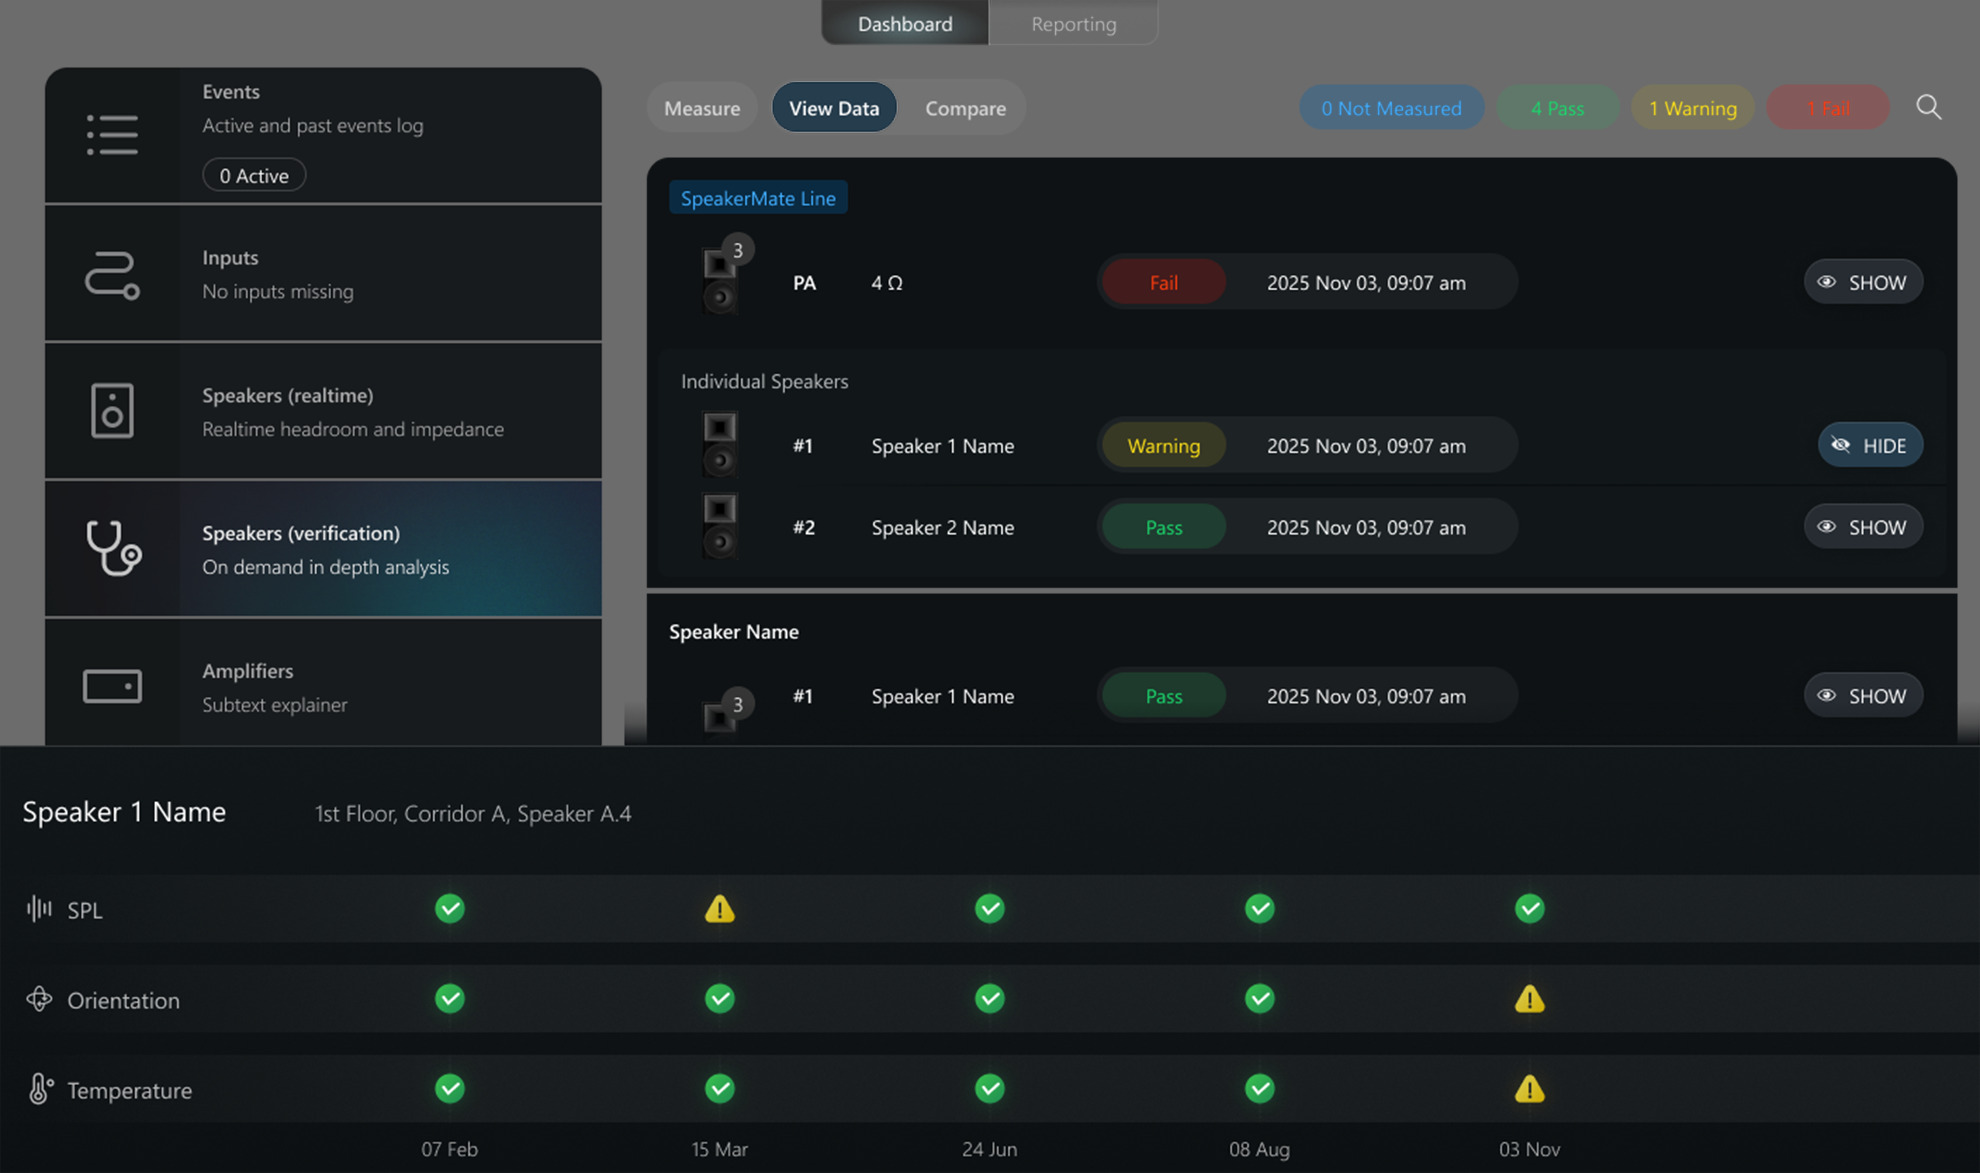Show Speaker 2 Name details
Screen dimensions: 1980x1173
click(x=1862, y=527)
